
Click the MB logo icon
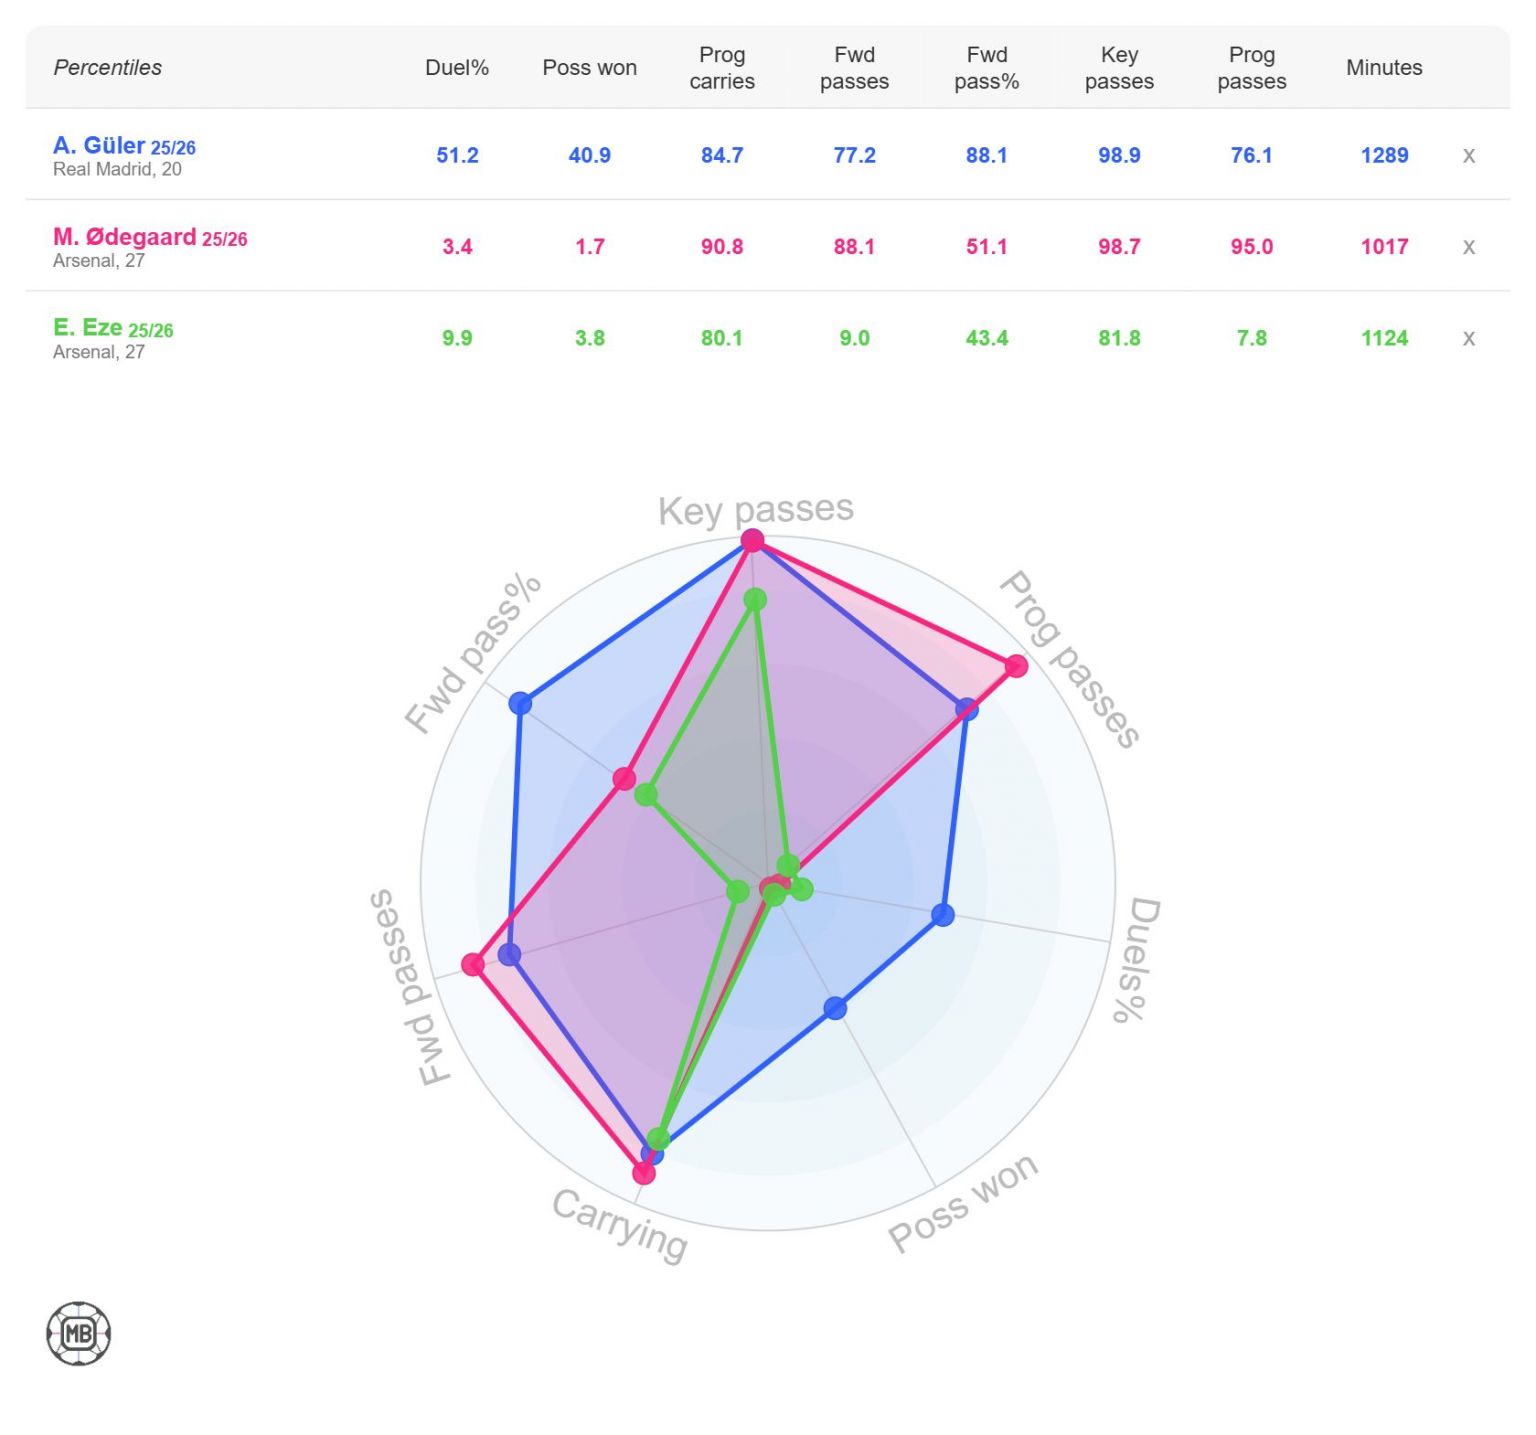coord(79,1333)
